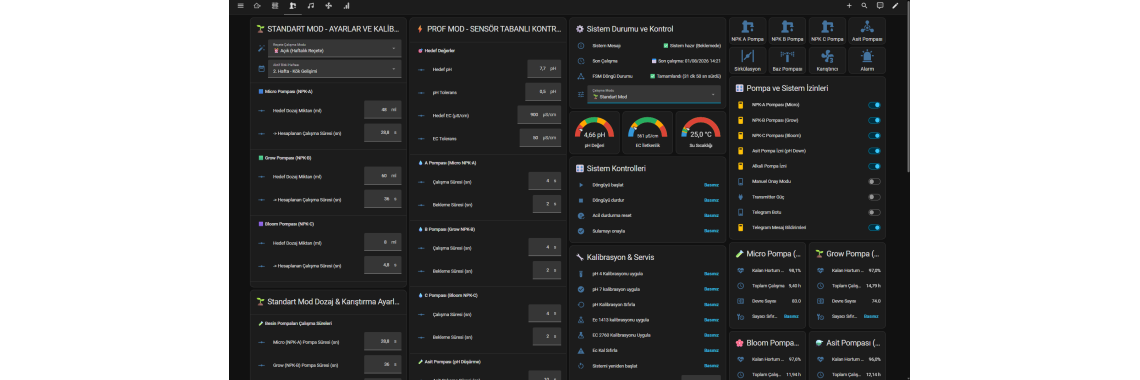Viewport: 1140px width, 380px height.
Task: Click the flask icon beside Ec 1413 kalibrasyonu
Action: click(580, 320)
